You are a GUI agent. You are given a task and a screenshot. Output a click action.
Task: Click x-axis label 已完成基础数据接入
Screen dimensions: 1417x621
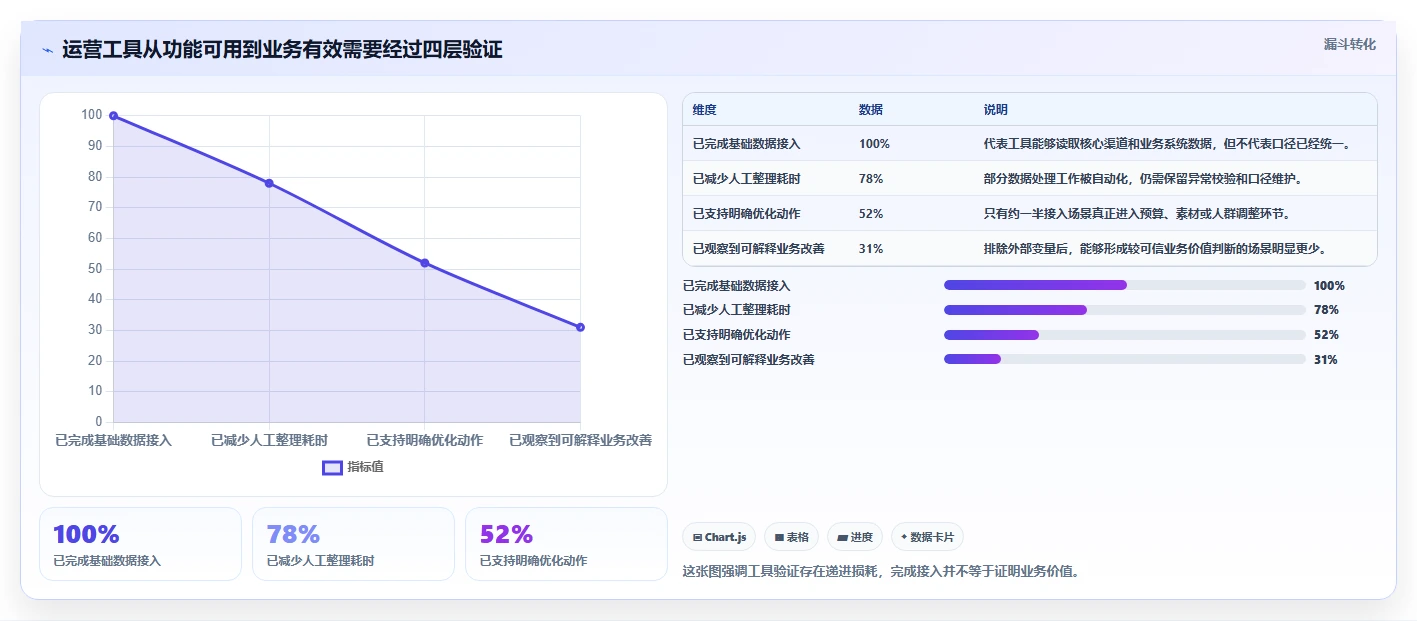[113, 440]
